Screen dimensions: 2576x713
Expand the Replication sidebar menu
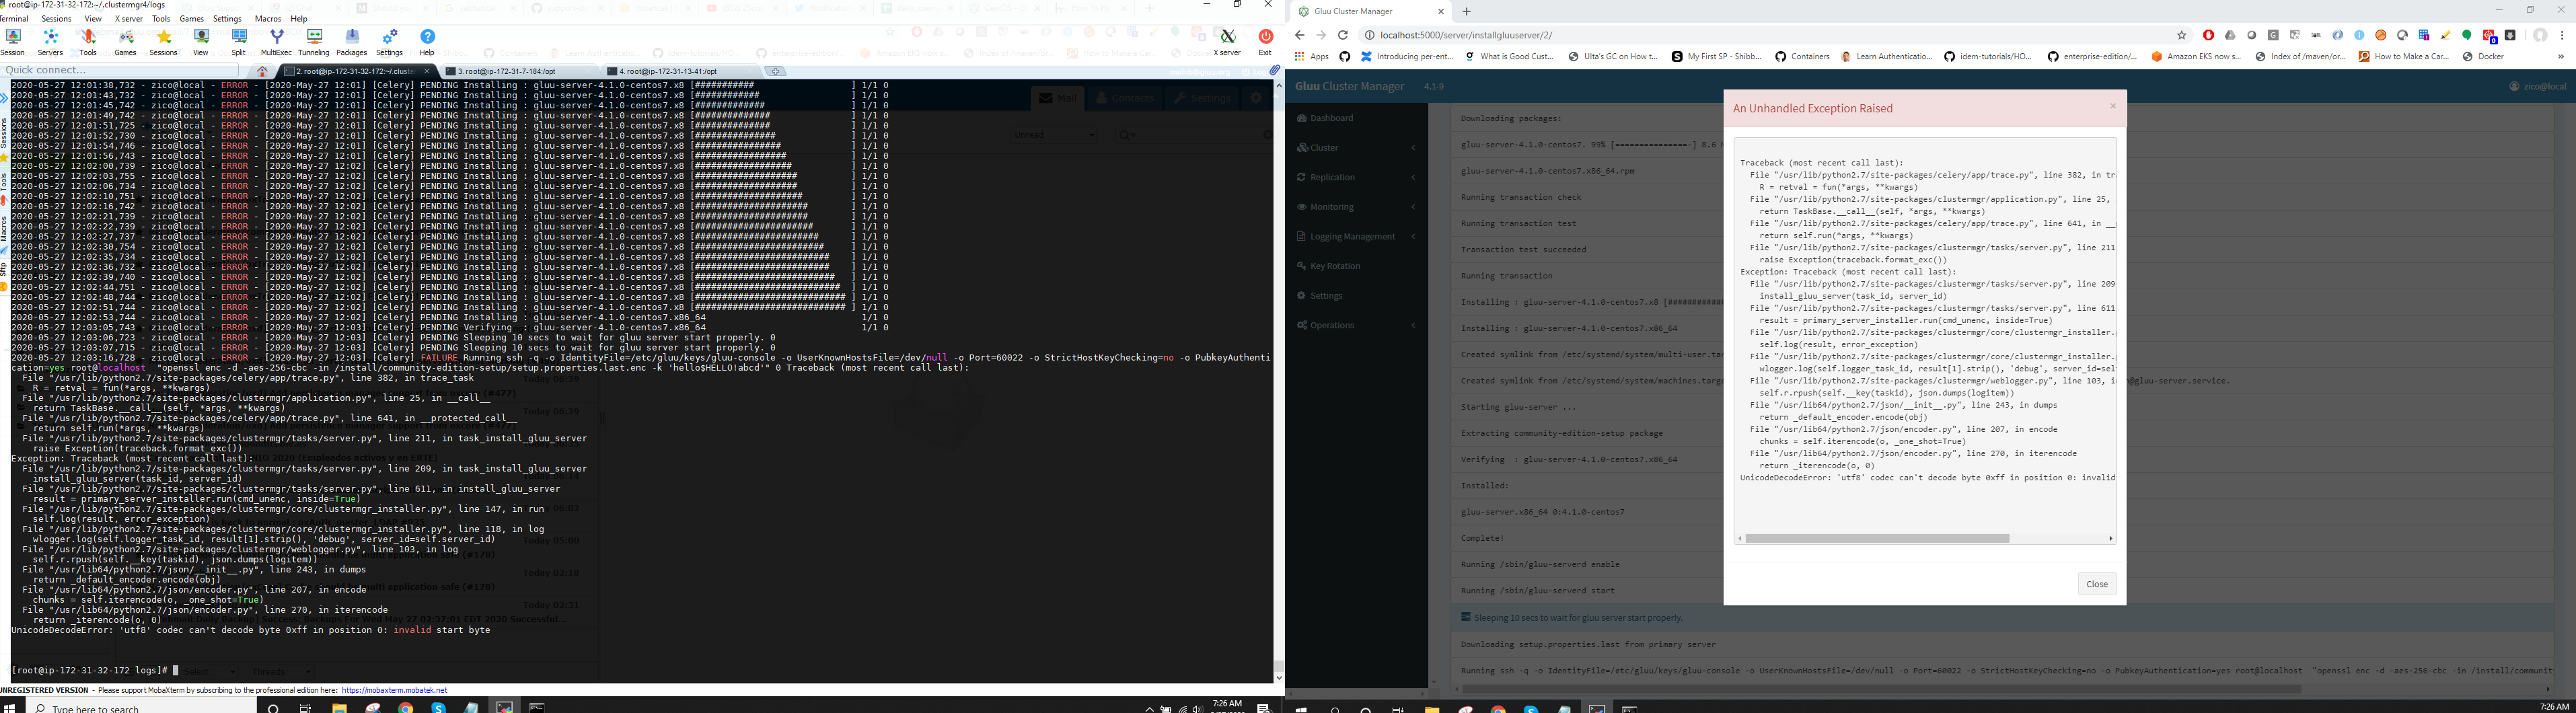pos(1356,177)
